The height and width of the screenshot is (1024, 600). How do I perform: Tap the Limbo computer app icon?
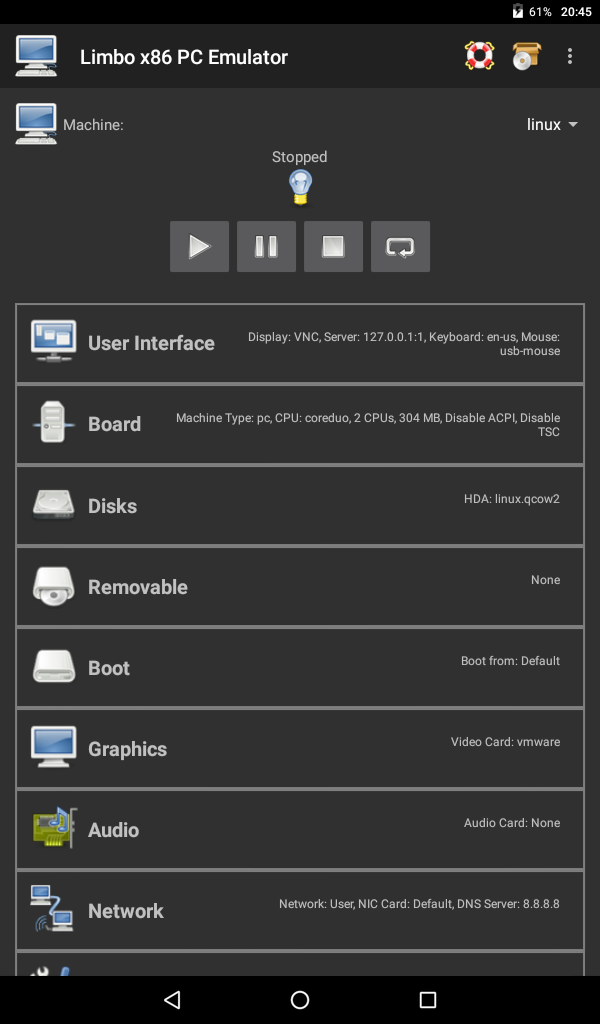point(36,56)
